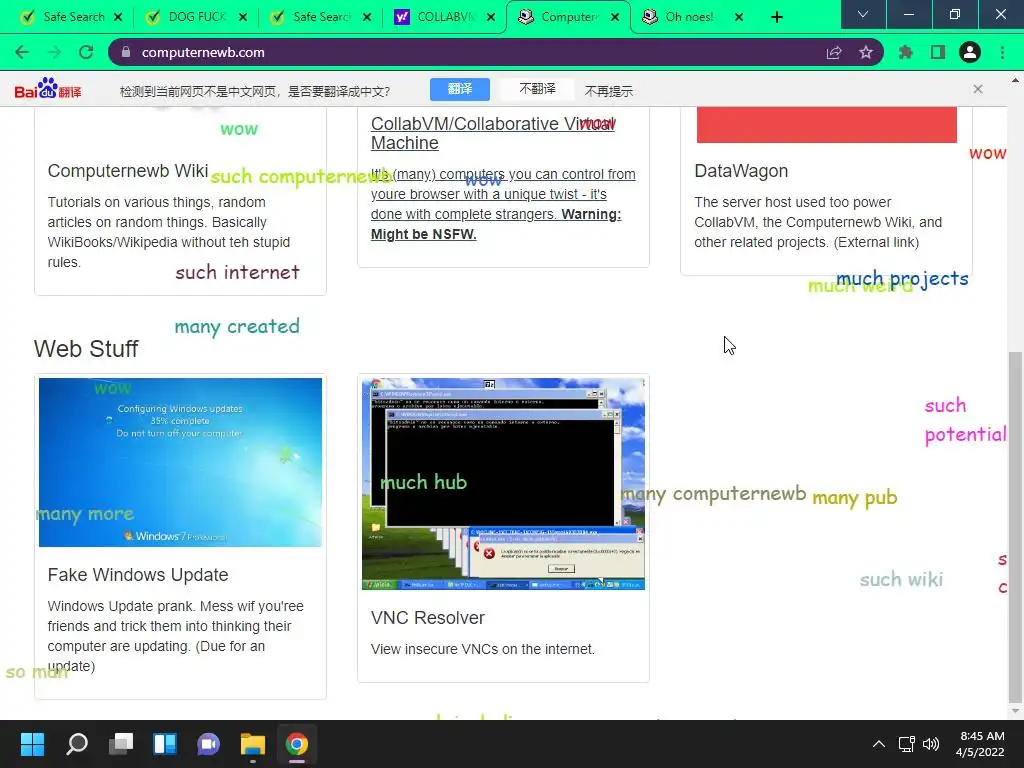The height and width of the screenshot is (768, 1024).
Task: Click the page's vertical scrollbar thumb
Action: [1015, 526]
